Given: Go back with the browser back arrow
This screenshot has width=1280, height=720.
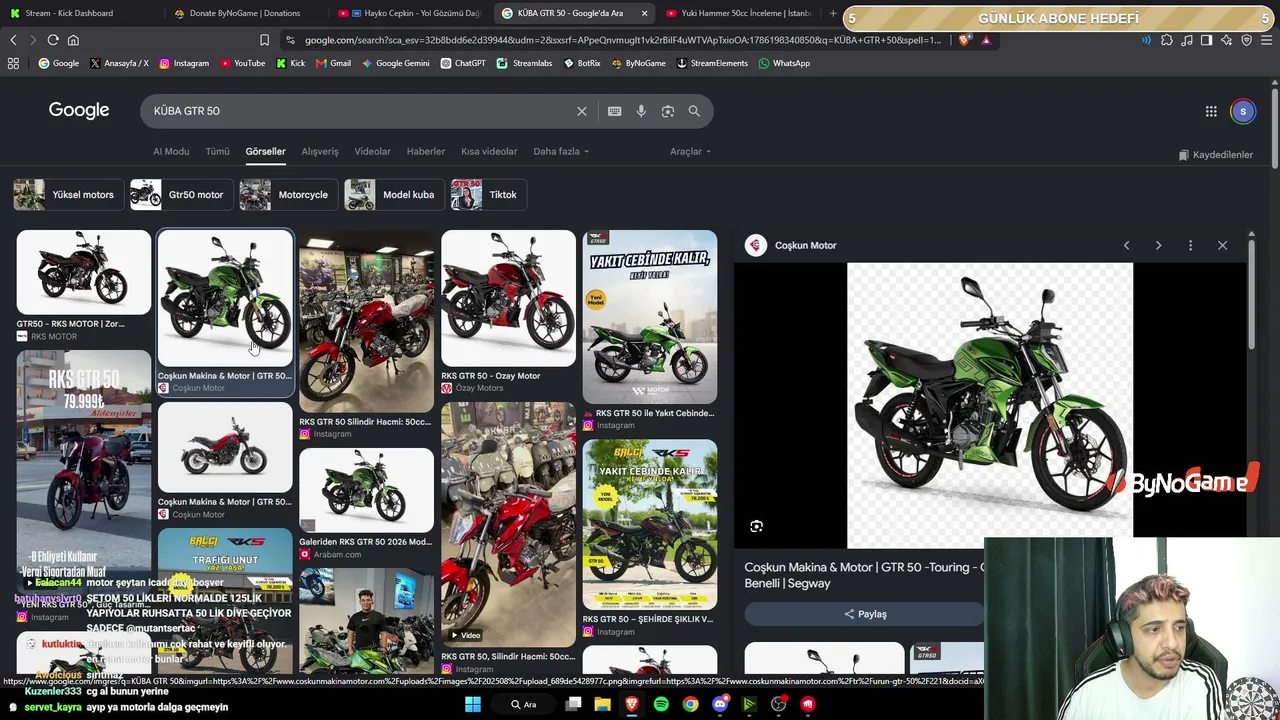Looking at the screenshot, I should point(13,40).
